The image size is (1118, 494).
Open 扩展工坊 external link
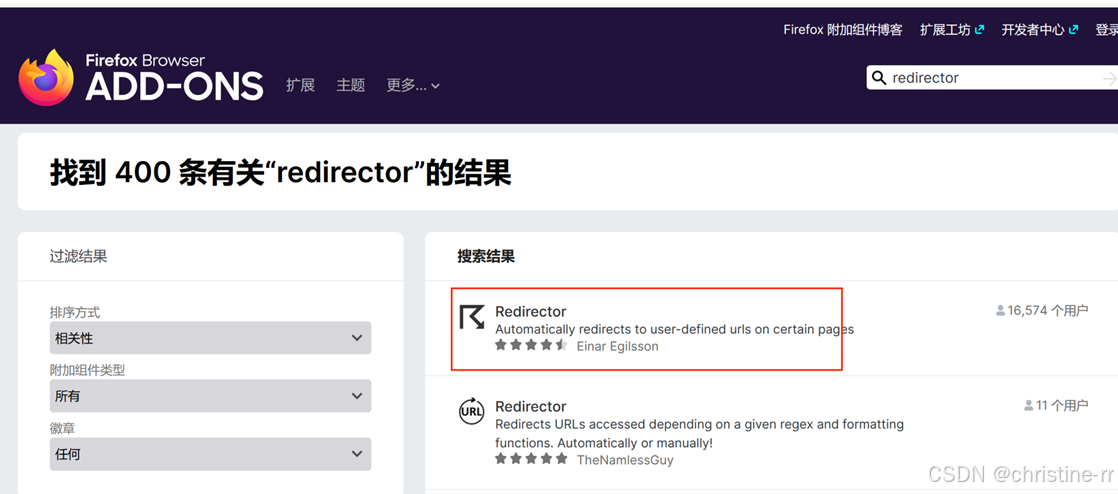coord(952,30)
